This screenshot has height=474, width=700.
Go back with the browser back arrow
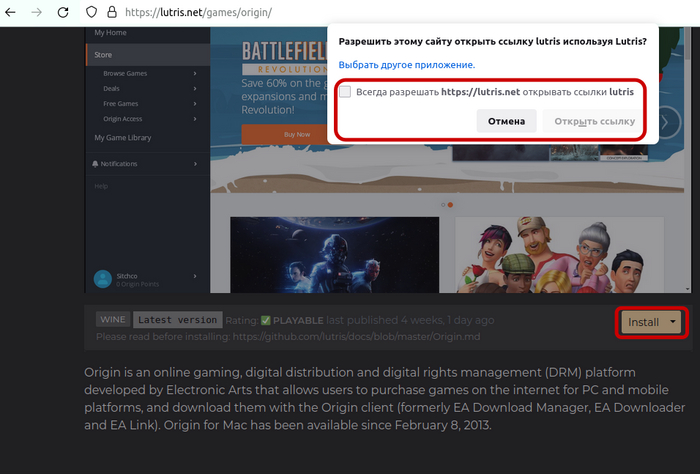click(x=10, y=12)
